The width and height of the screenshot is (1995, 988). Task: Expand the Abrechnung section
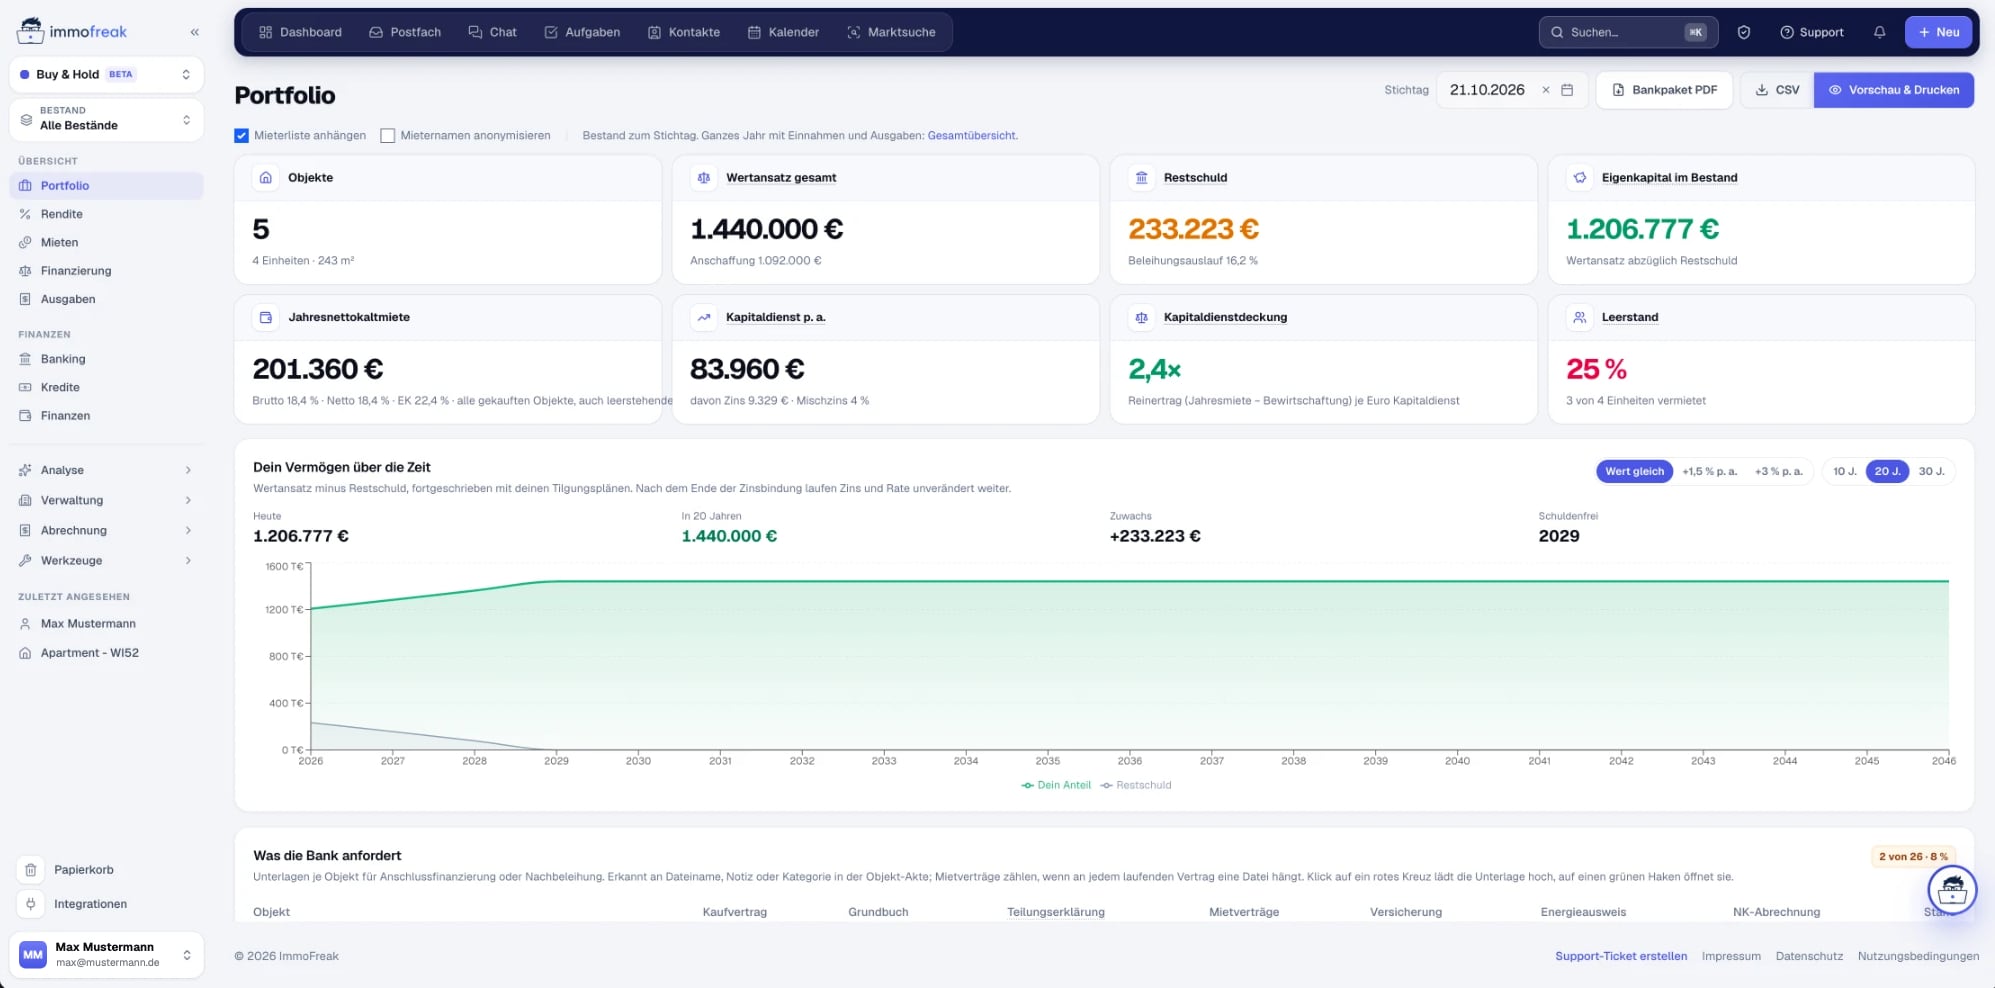point(106,530)
